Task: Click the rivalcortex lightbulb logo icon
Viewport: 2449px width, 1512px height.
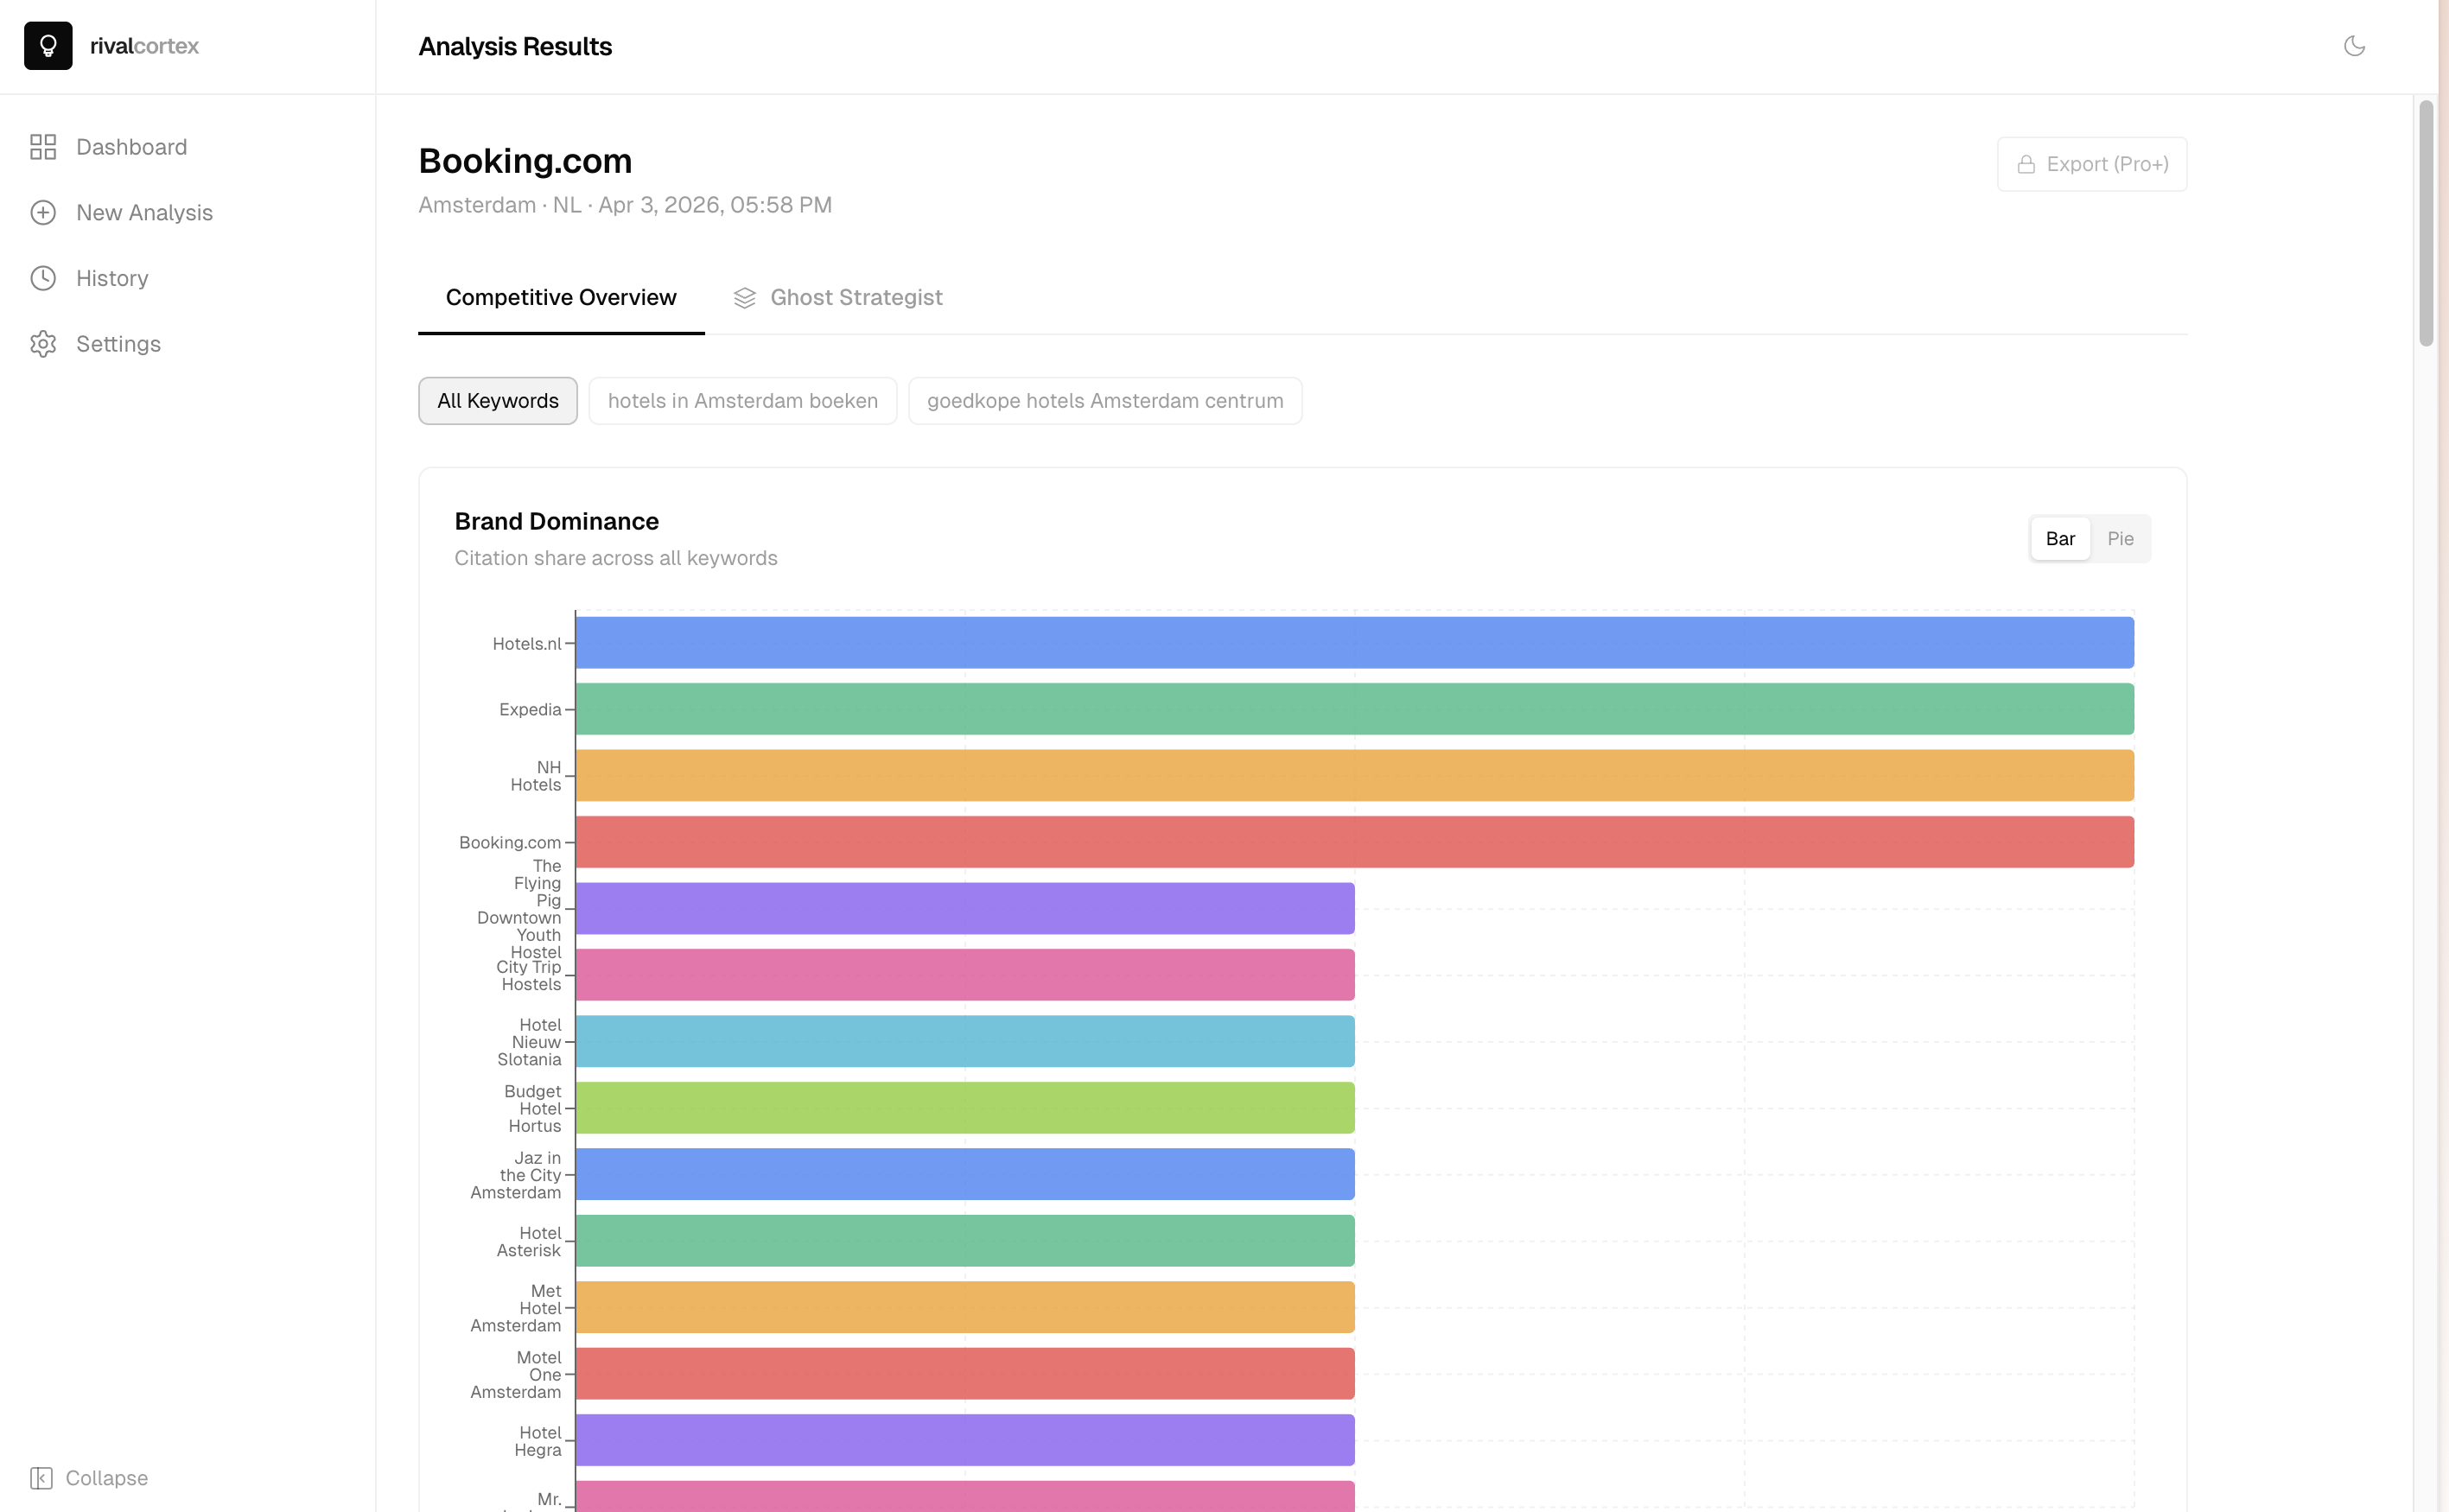Action: click(x=48, y=46)
